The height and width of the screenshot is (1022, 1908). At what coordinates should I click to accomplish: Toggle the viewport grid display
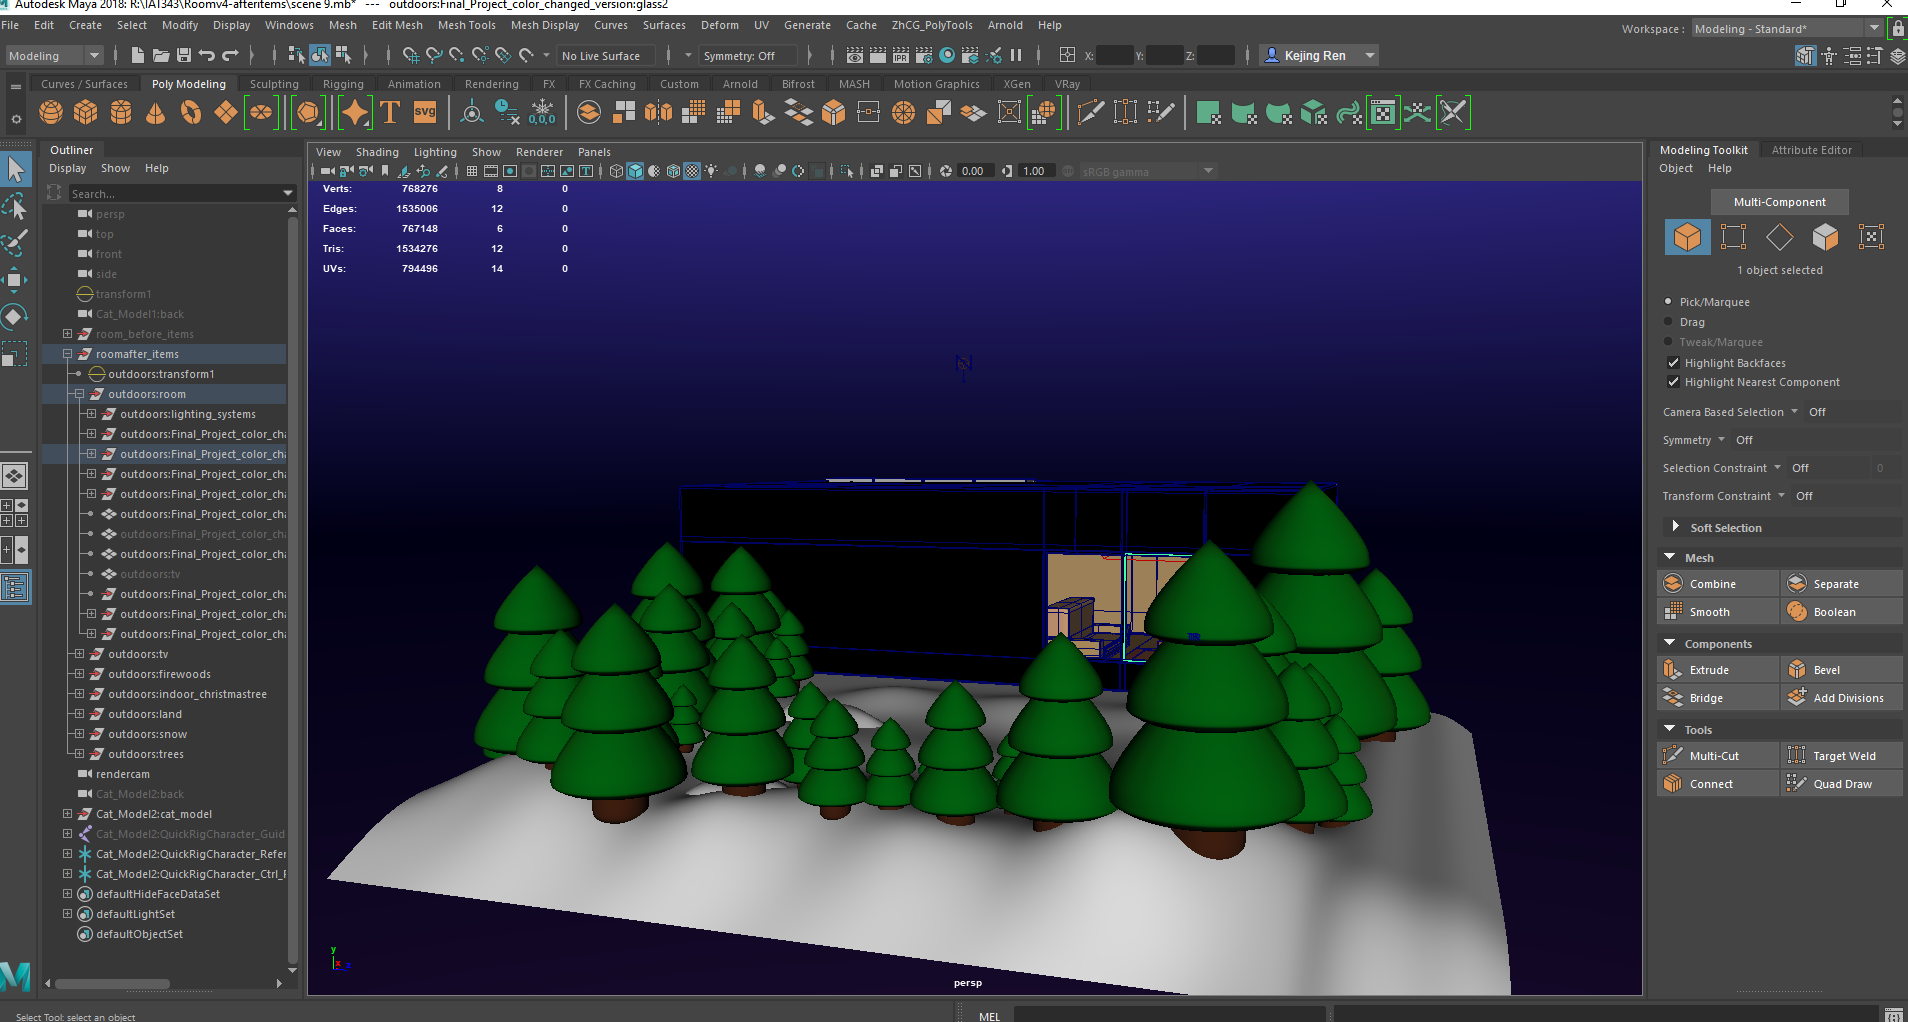472,171
